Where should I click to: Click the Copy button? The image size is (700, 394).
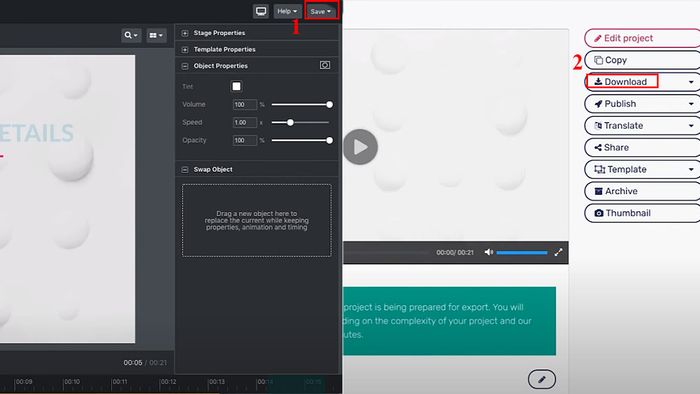[x=642, y=60]
